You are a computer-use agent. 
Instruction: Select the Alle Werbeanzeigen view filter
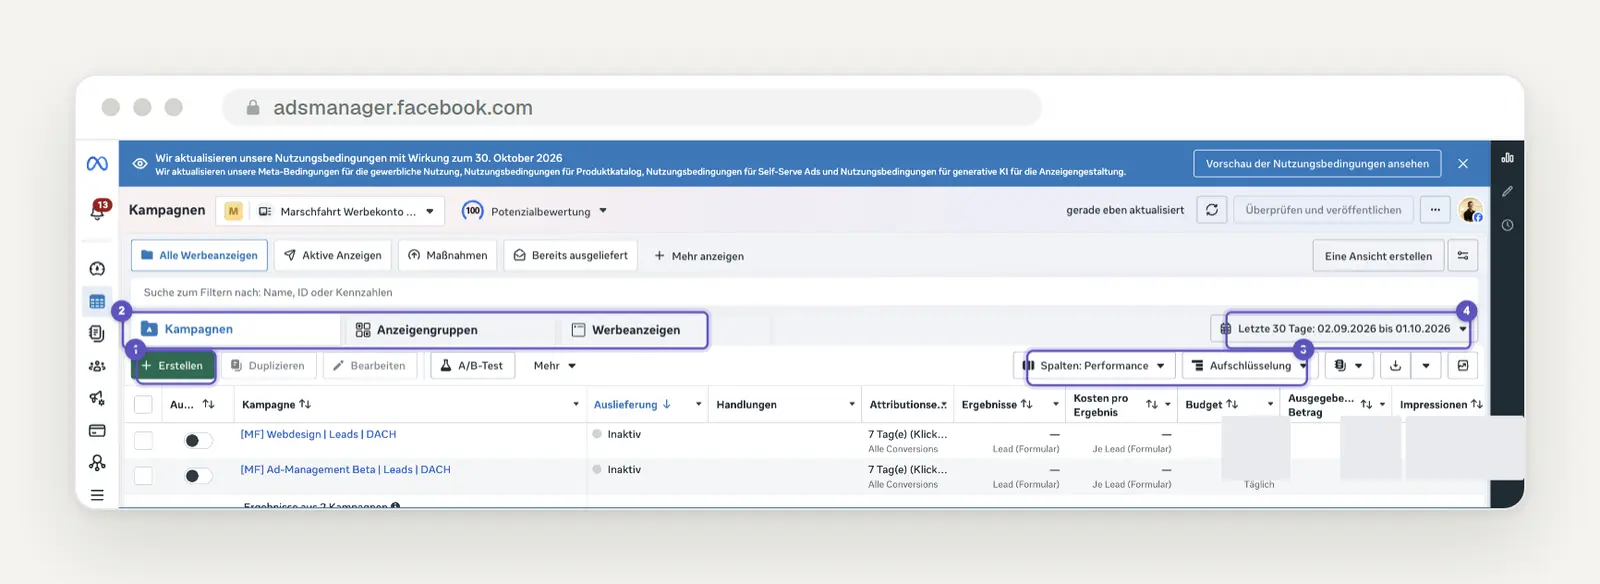coord(199,256)
